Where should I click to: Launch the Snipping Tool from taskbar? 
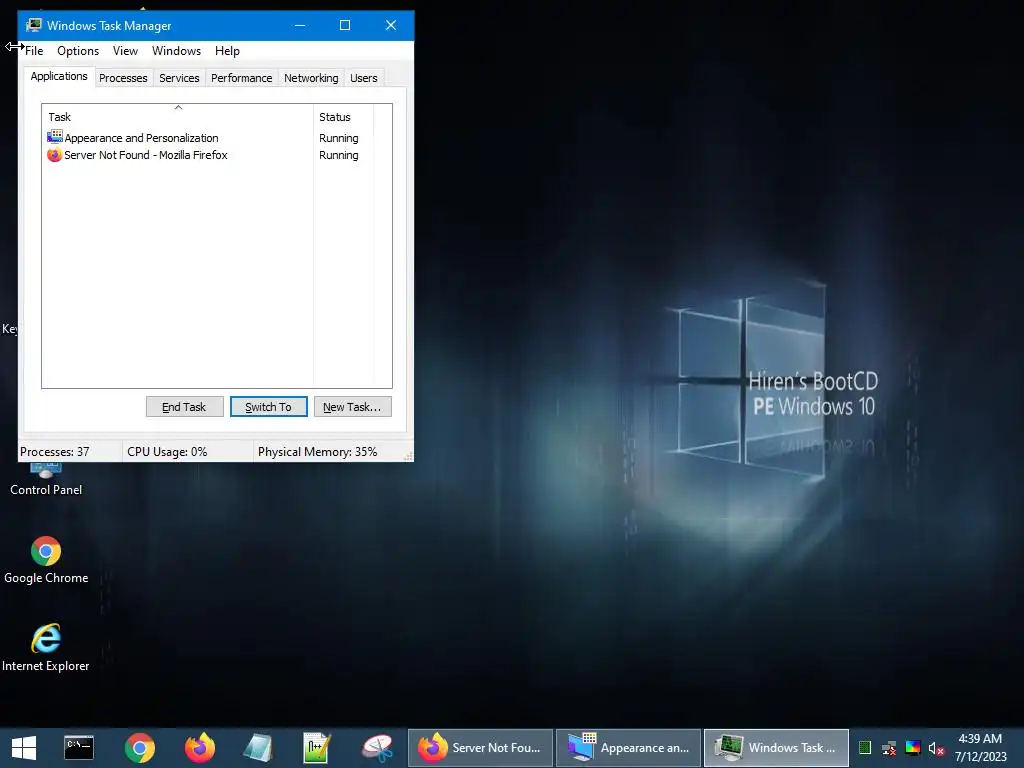[377, 748]
